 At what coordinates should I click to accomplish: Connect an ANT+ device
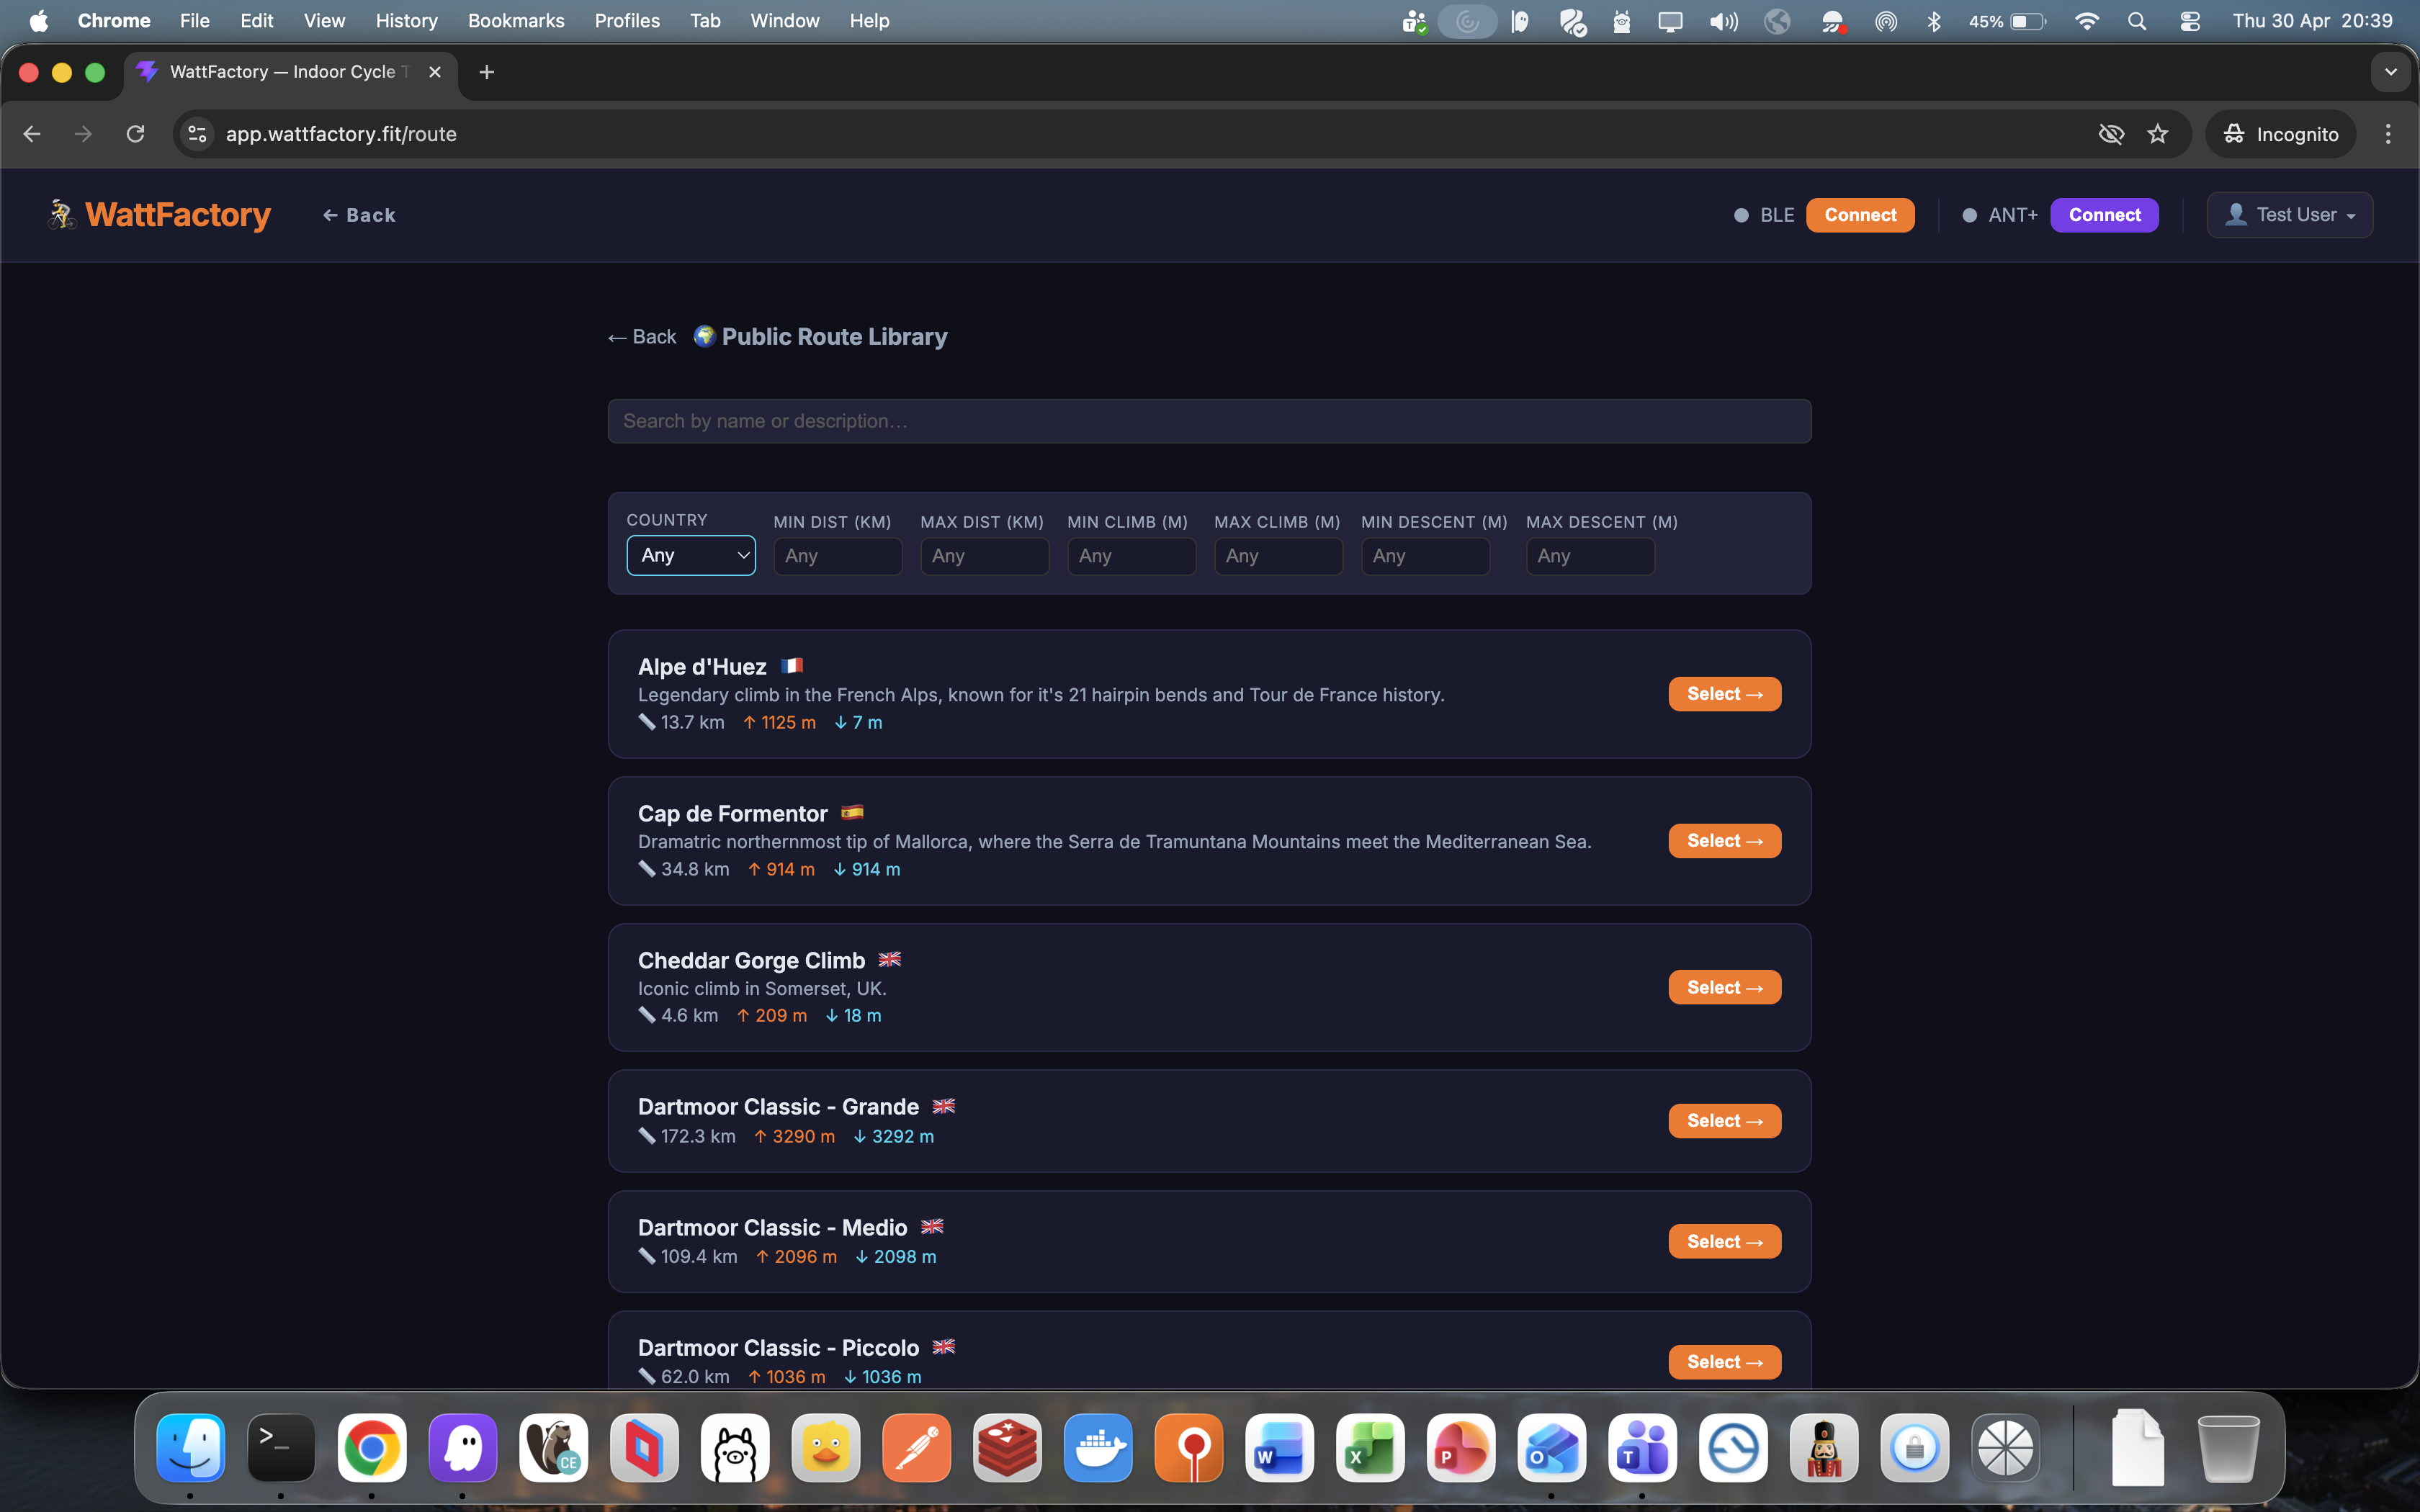[2104, 214]
